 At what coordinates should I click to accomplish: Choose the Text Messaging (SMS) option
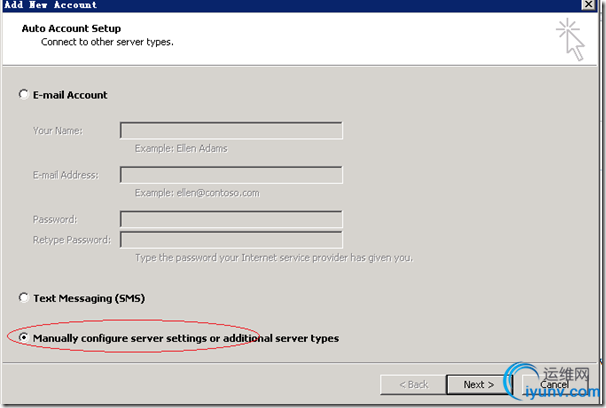click(x=24, y=298)
